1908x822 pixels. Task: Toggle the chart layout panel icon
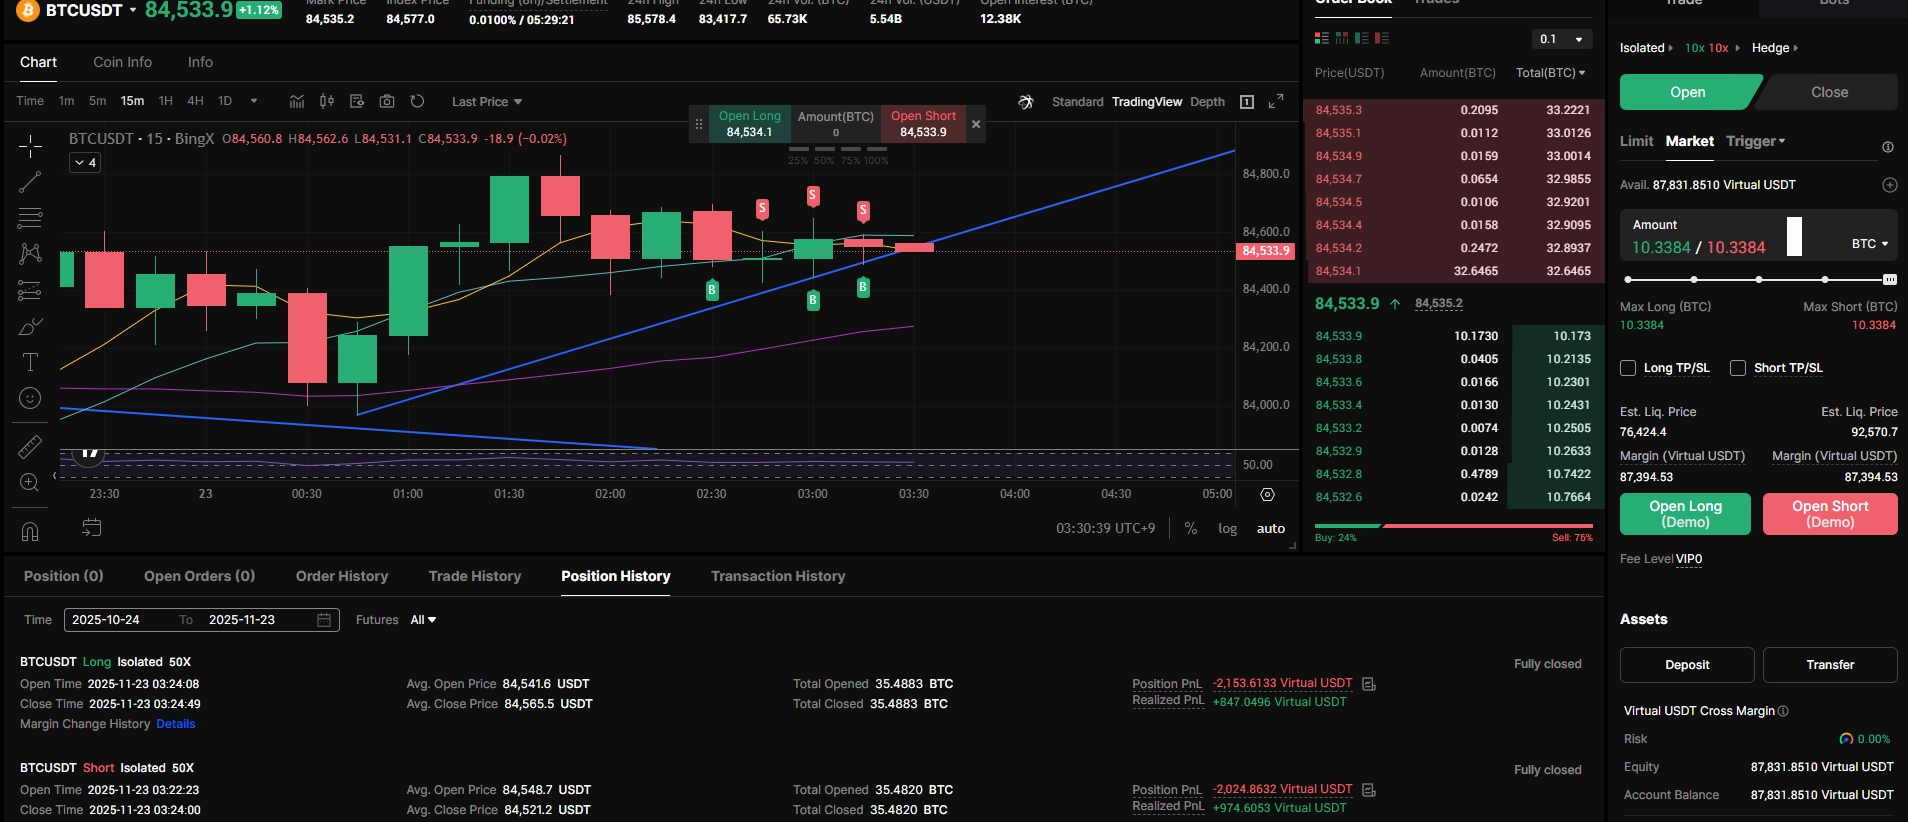tap(1247, 101)
